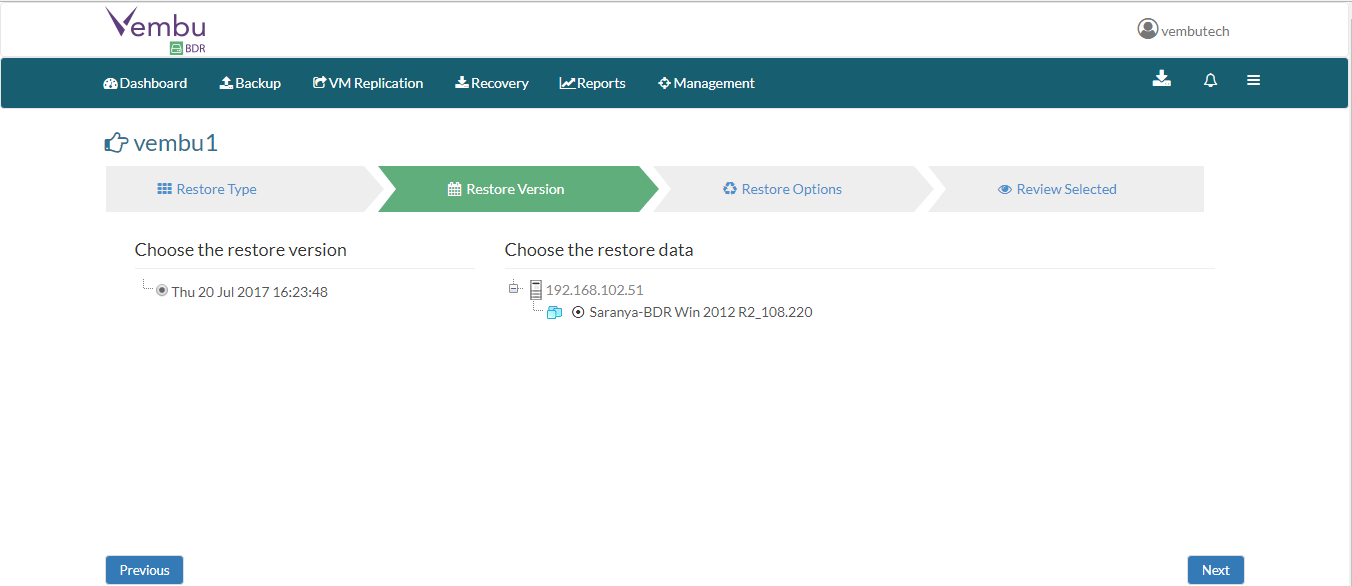Select the Restore Version step
This screenshot has width=1352, height=586.
(x=516, y=189)
